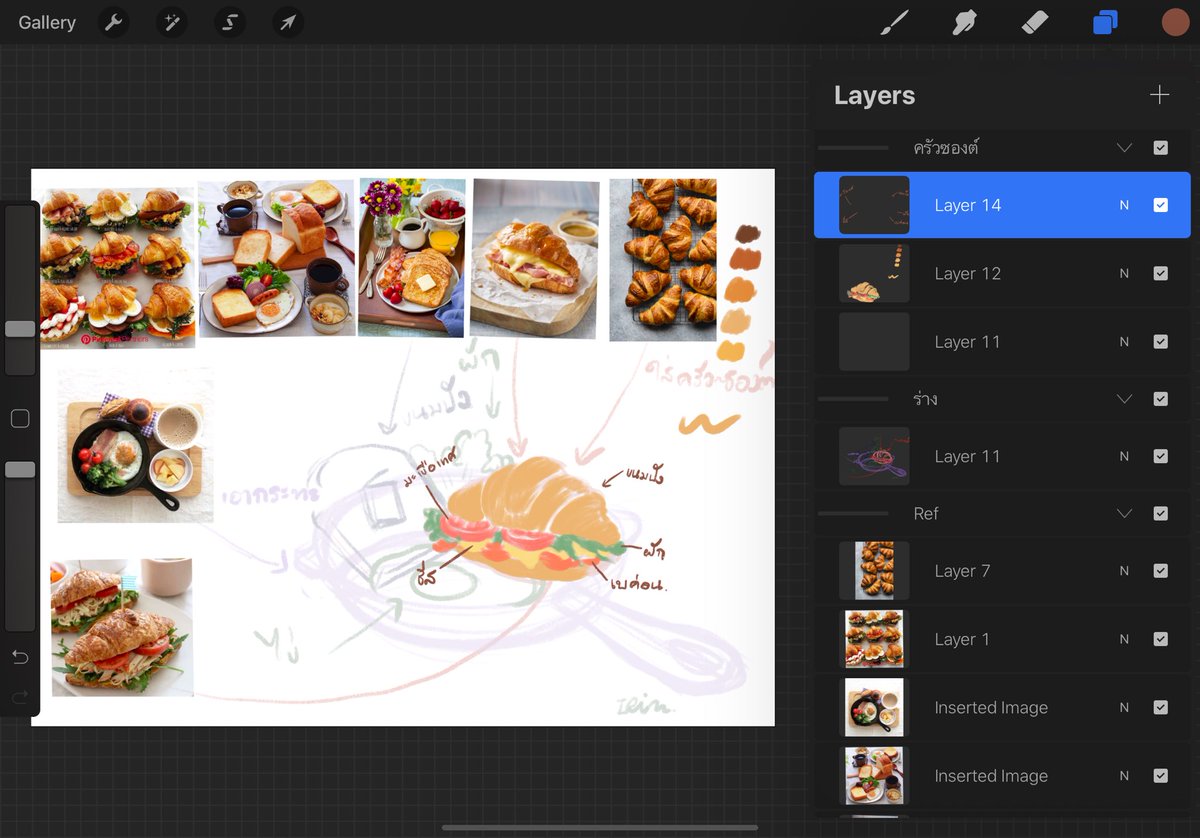Toggle visibility of ร่าง group

click(1160, 399)
